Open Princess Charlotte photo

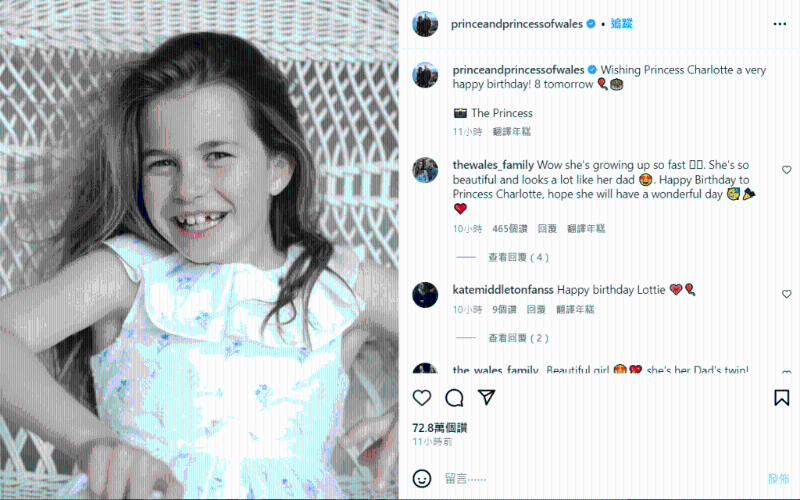coord(199,250)
